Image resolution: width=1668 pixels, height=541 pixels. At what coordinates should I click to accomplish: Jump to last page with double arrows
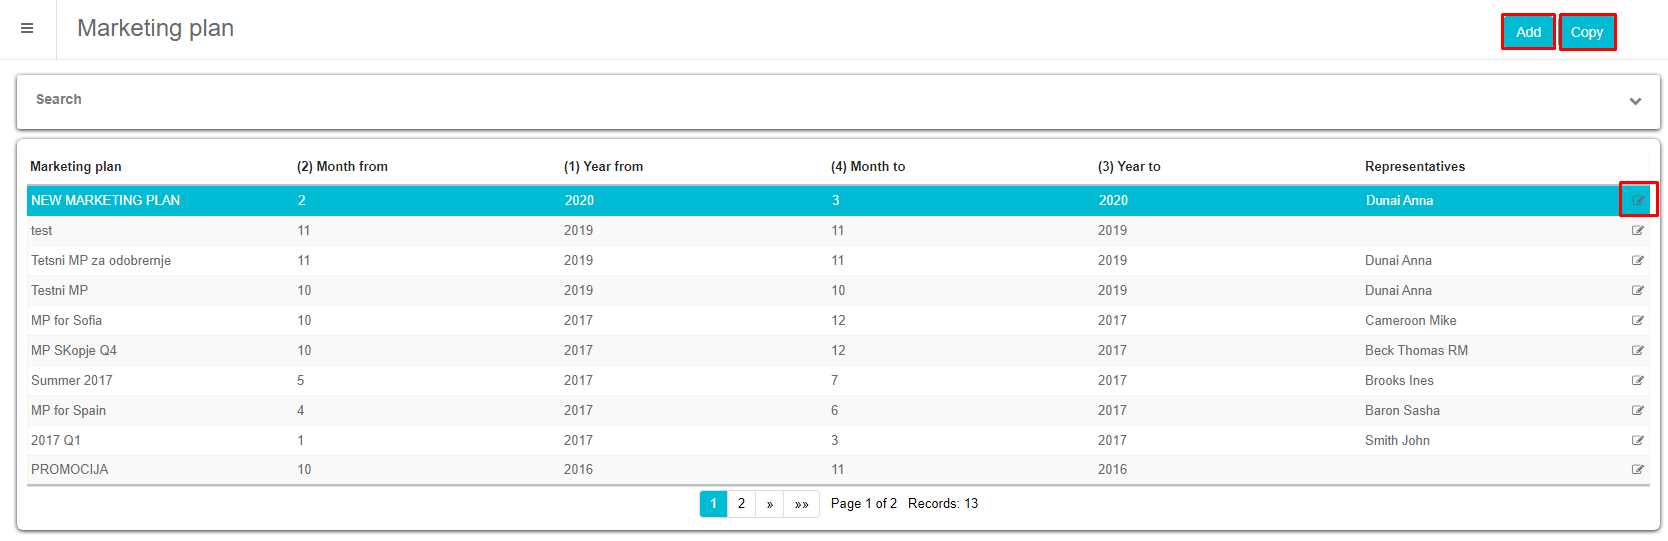click(802, 504)
